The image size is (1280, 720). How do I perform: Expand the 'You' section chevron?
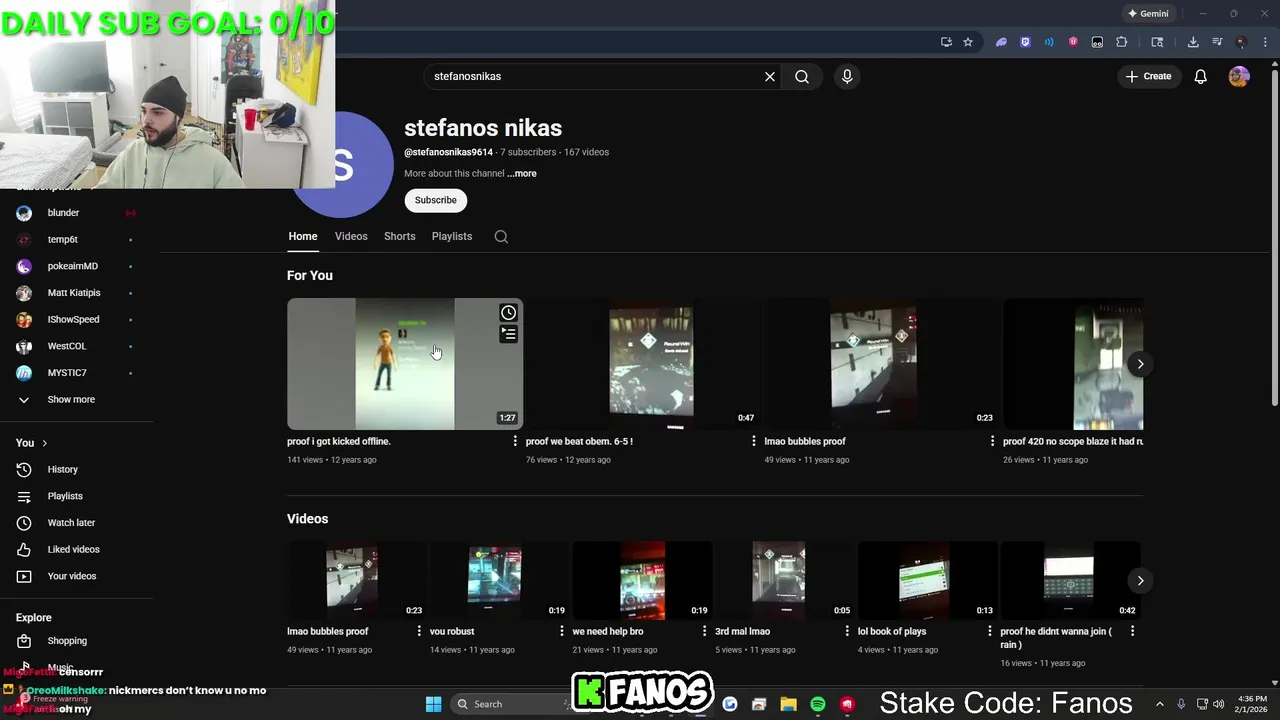point(44,443)
